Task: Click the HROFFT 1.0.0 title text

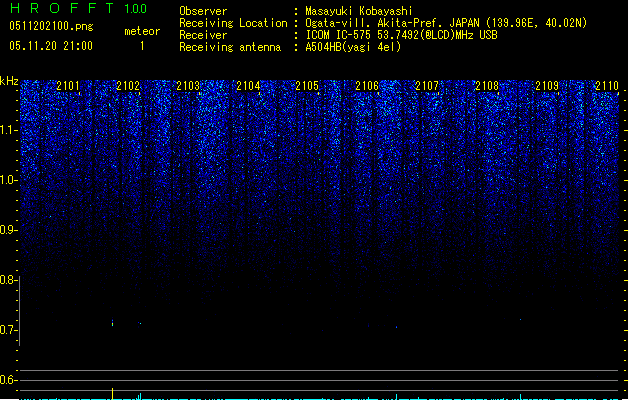Action: (78, 8)
